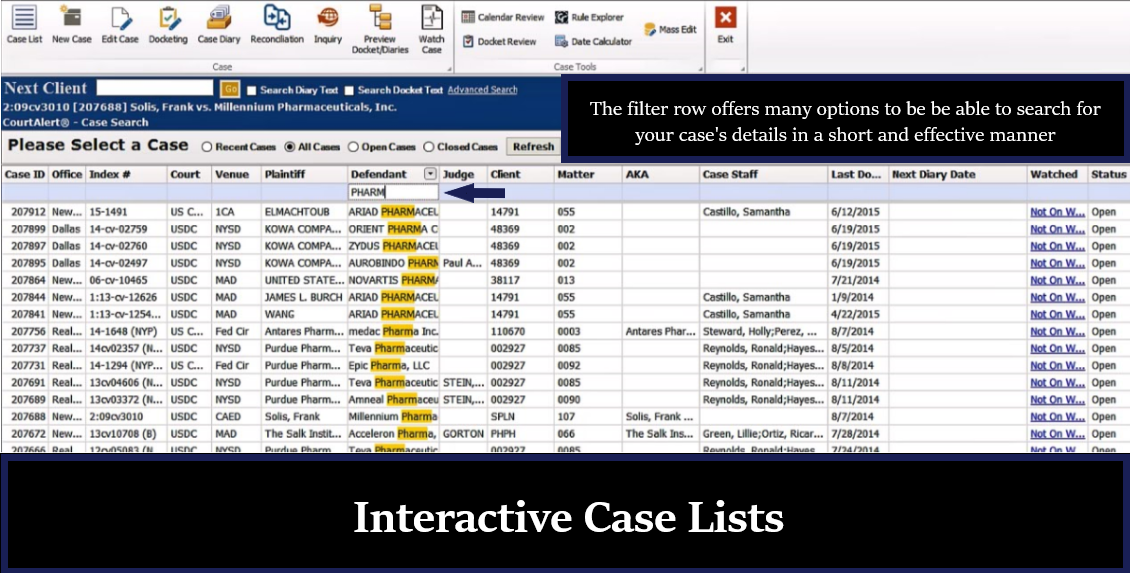
Task: Click the Refresh button
Action: (x=533, y=146)
